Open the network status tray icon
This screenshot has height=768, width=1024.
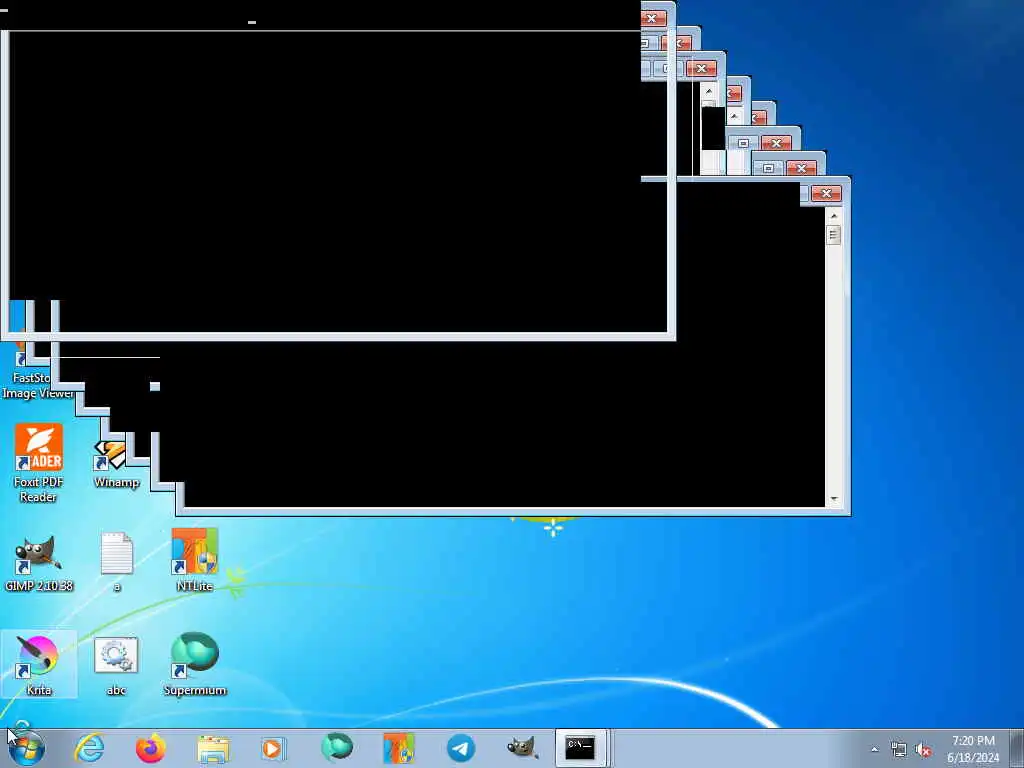899,750
